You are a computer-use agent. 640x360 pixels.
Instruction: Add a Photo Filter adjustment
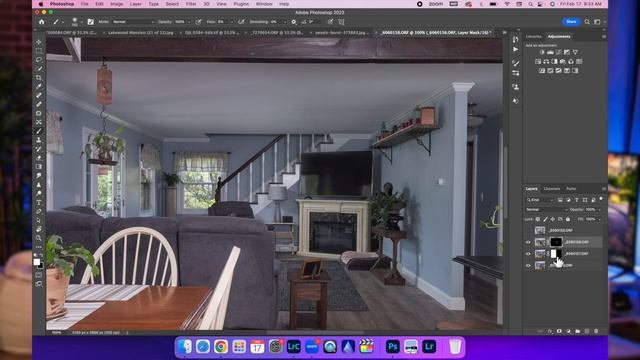[562, 62]
